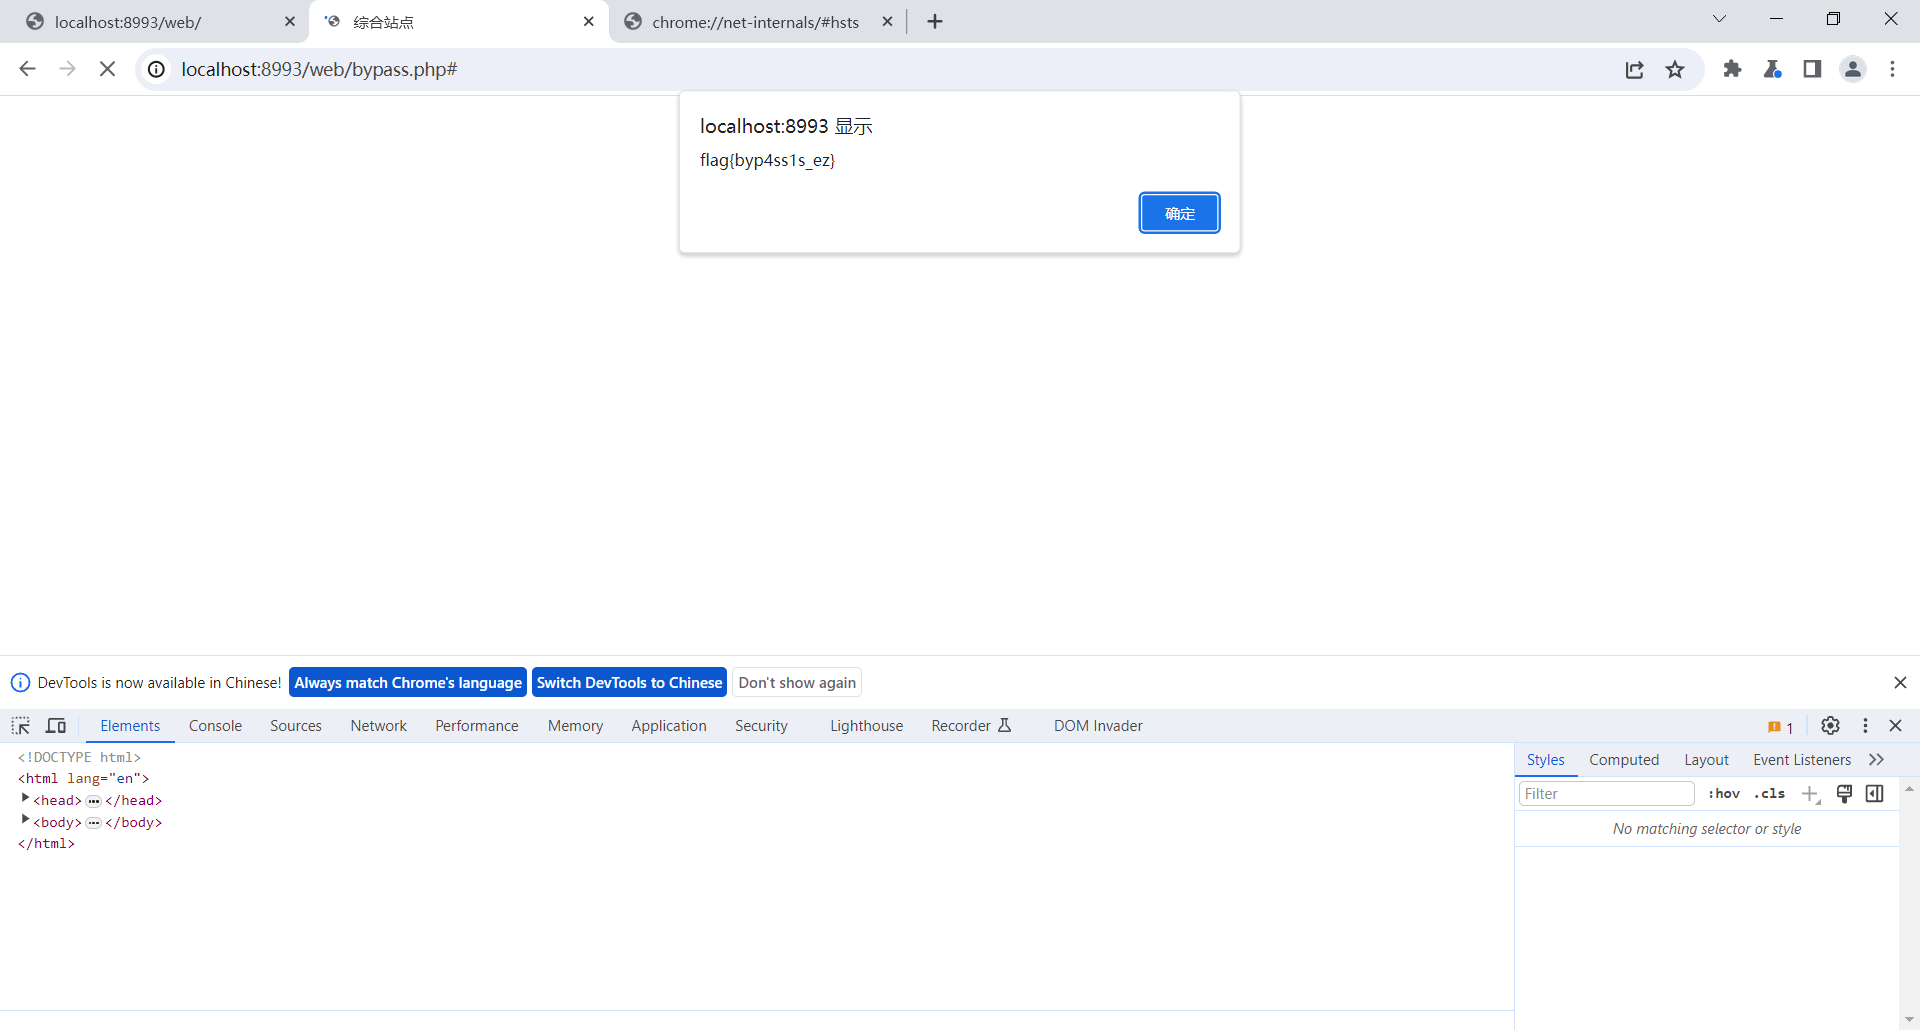
Task: Expand the head element node
Action: [x=25, y=799]
